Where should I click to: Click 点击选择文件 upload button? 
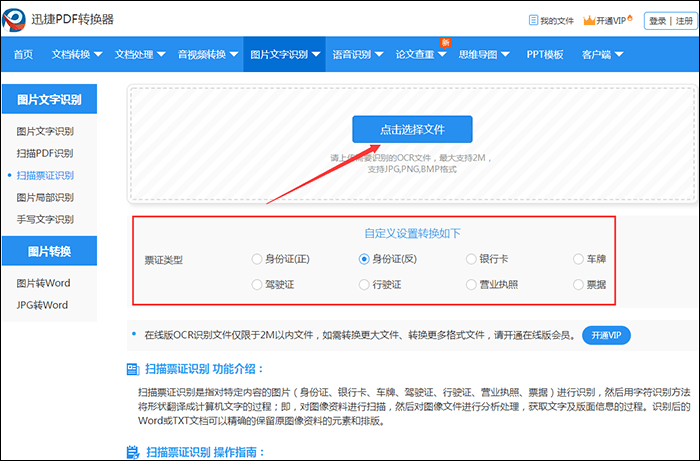(x=412, y=129)
